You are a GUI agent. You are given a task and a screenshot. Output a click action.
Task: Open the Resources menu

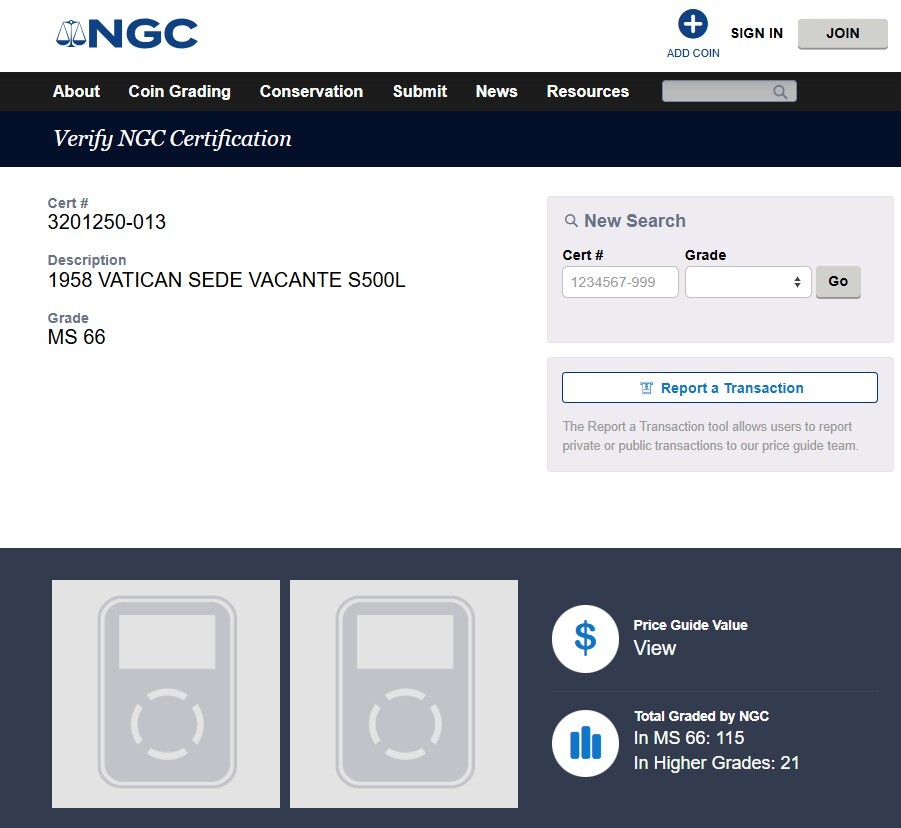point(587,91)
